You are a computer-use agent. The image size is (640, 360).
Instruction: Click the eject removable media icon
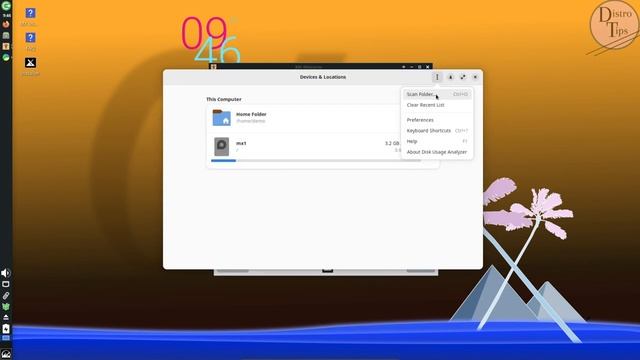tap(6, 317)
